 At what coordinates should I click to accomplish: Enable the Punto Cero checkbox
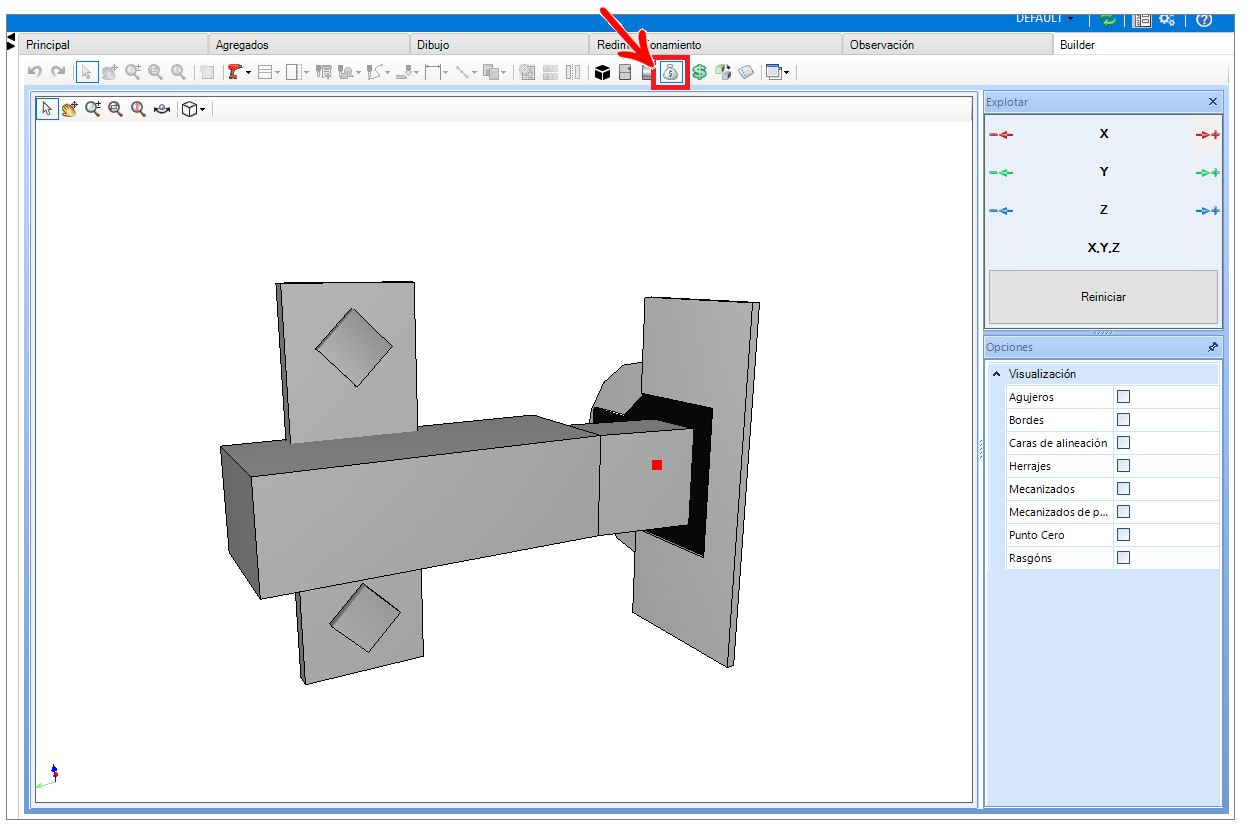(1123, 535)
